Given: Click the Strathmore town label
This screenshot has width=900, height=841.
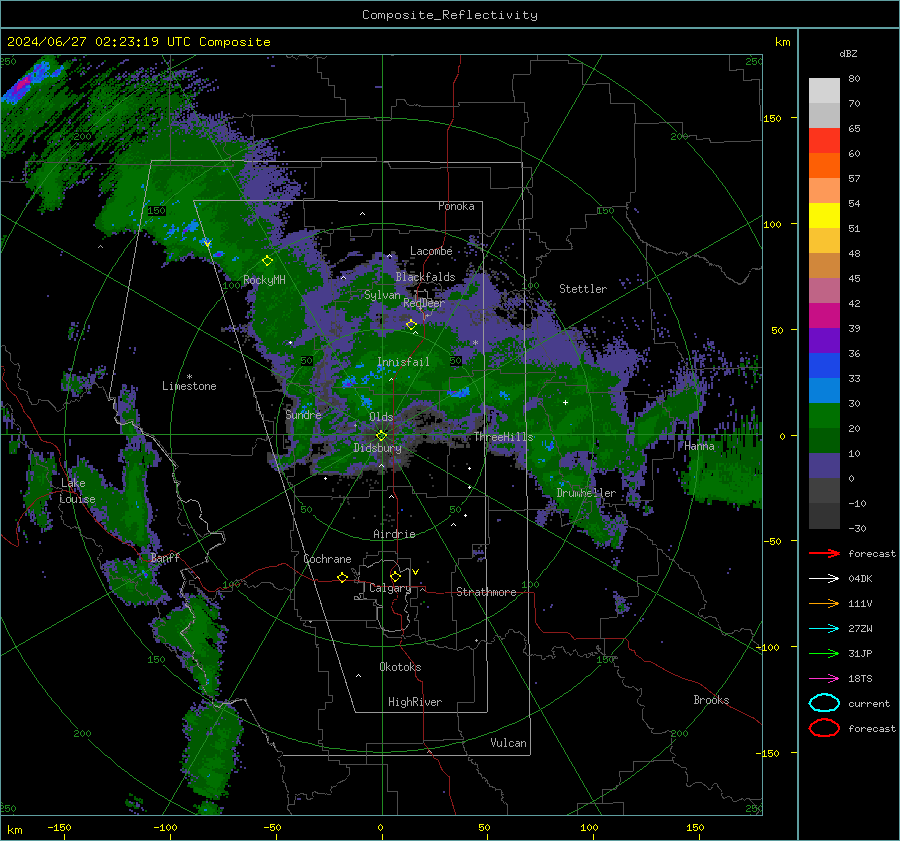Looking at the screenshot, I should pos(486,592).
